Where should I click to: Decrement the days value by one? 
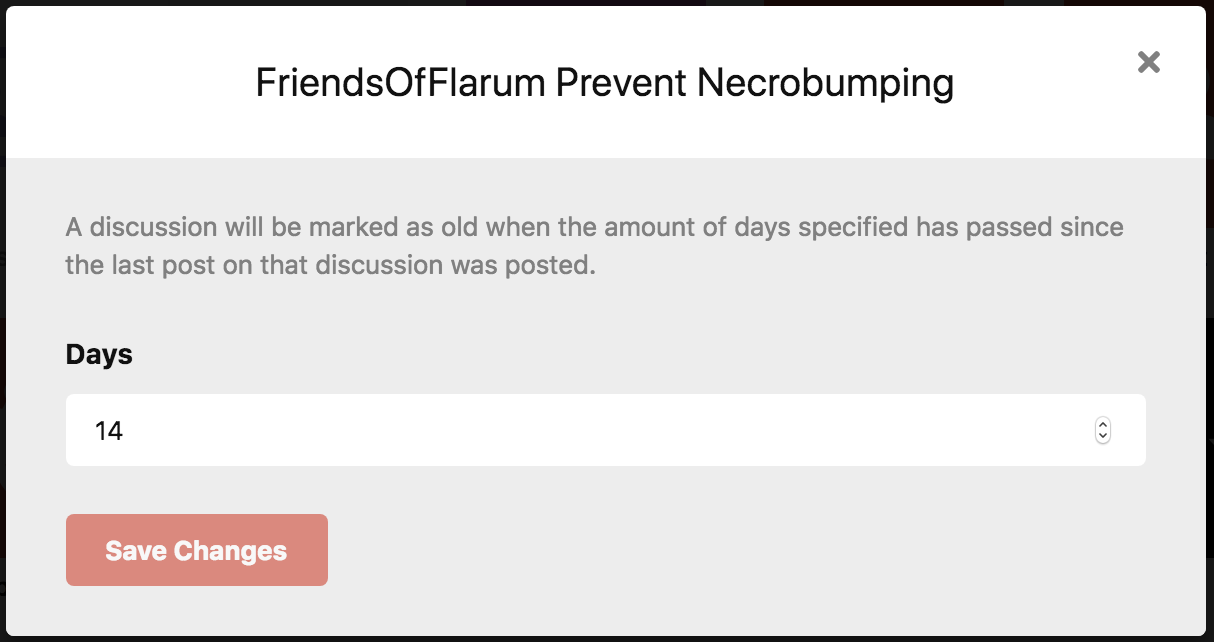tap(1103, 437)
